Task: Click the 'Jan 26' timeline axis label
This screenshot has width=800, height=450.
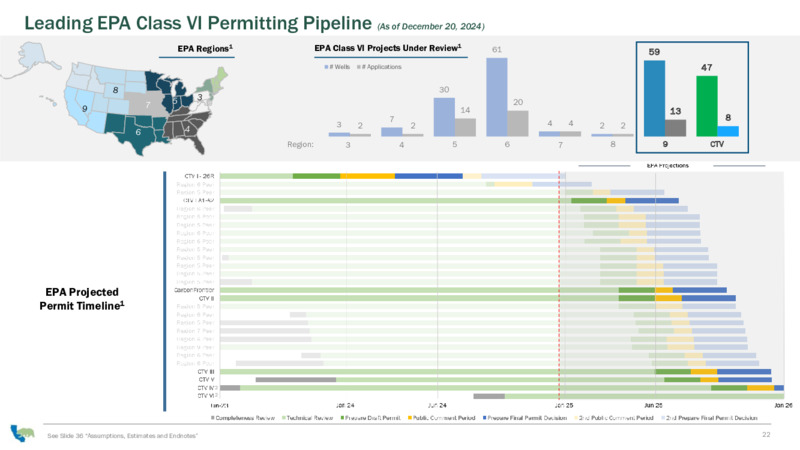Action: click(x=783, y=405)
